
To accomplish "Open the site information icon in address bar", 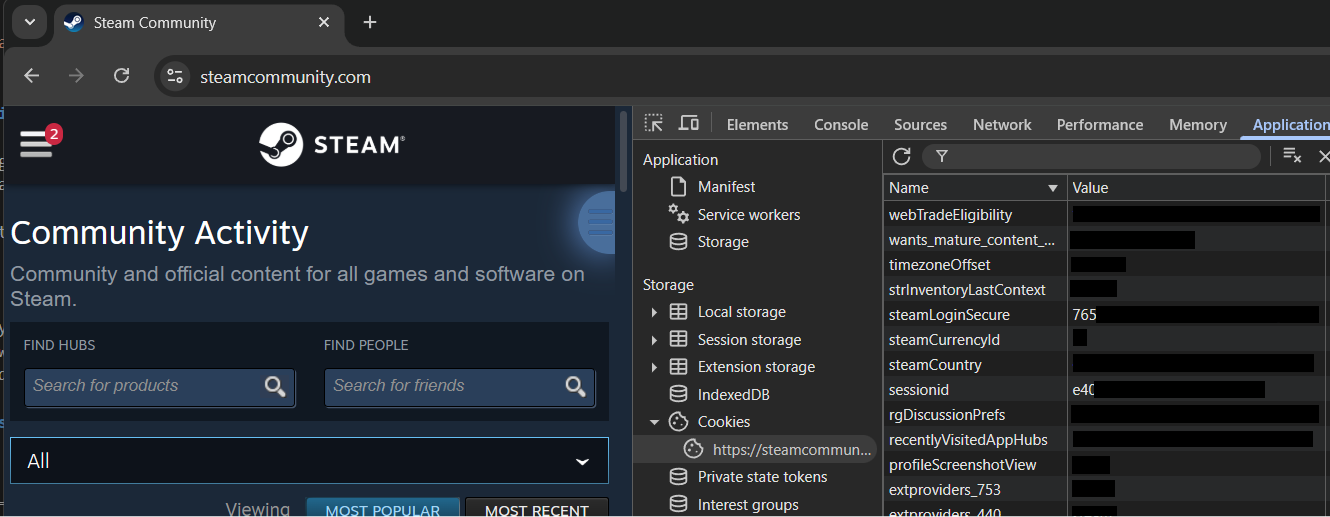I will point(176,77).
